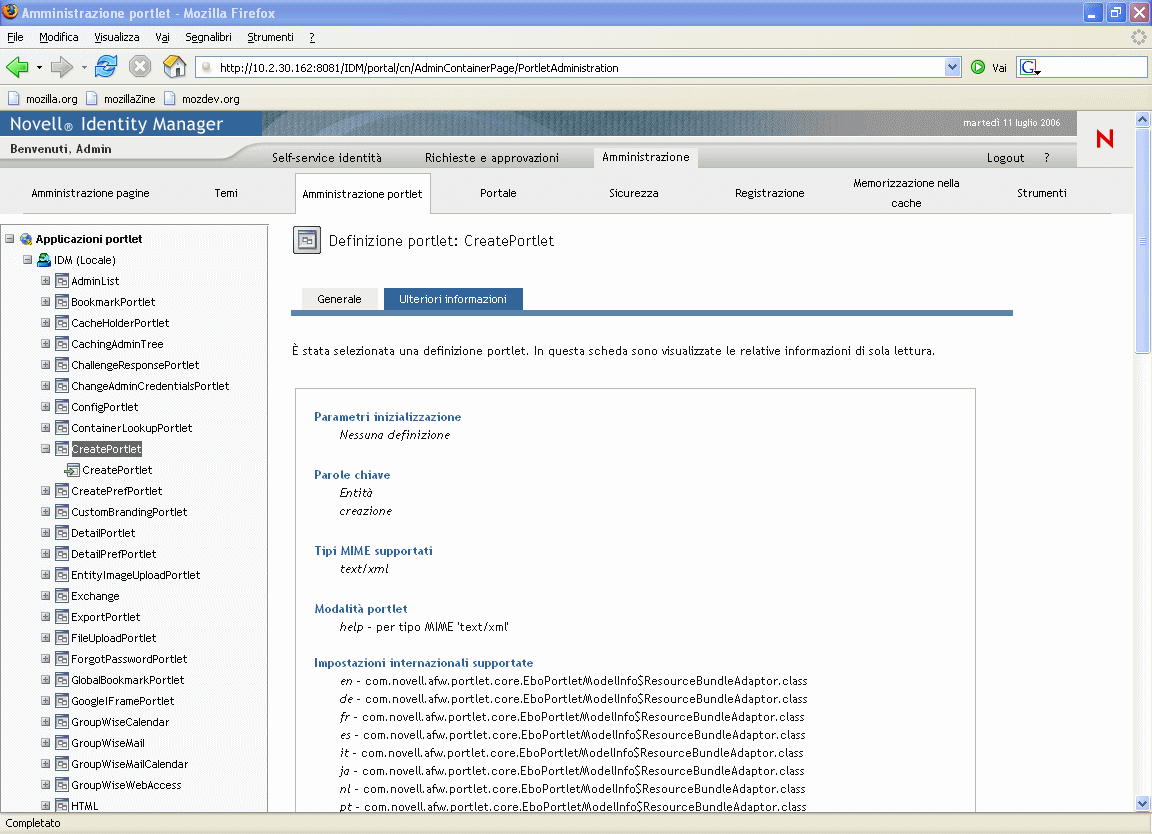Viewport: 1152px width, 834px height.
Task: Open Richieste e approvazioni section
Action: click(492, 158)
